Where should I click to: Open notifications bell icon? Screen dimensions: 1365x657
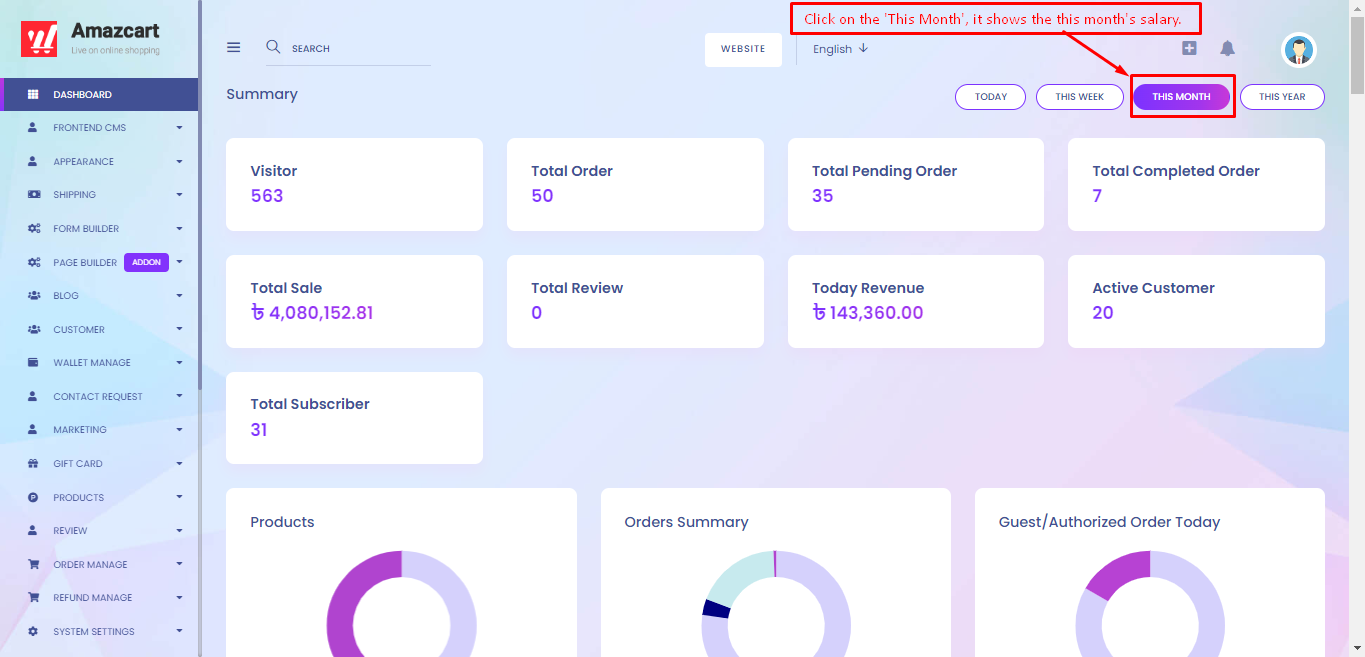click(x=1227, y=48)
